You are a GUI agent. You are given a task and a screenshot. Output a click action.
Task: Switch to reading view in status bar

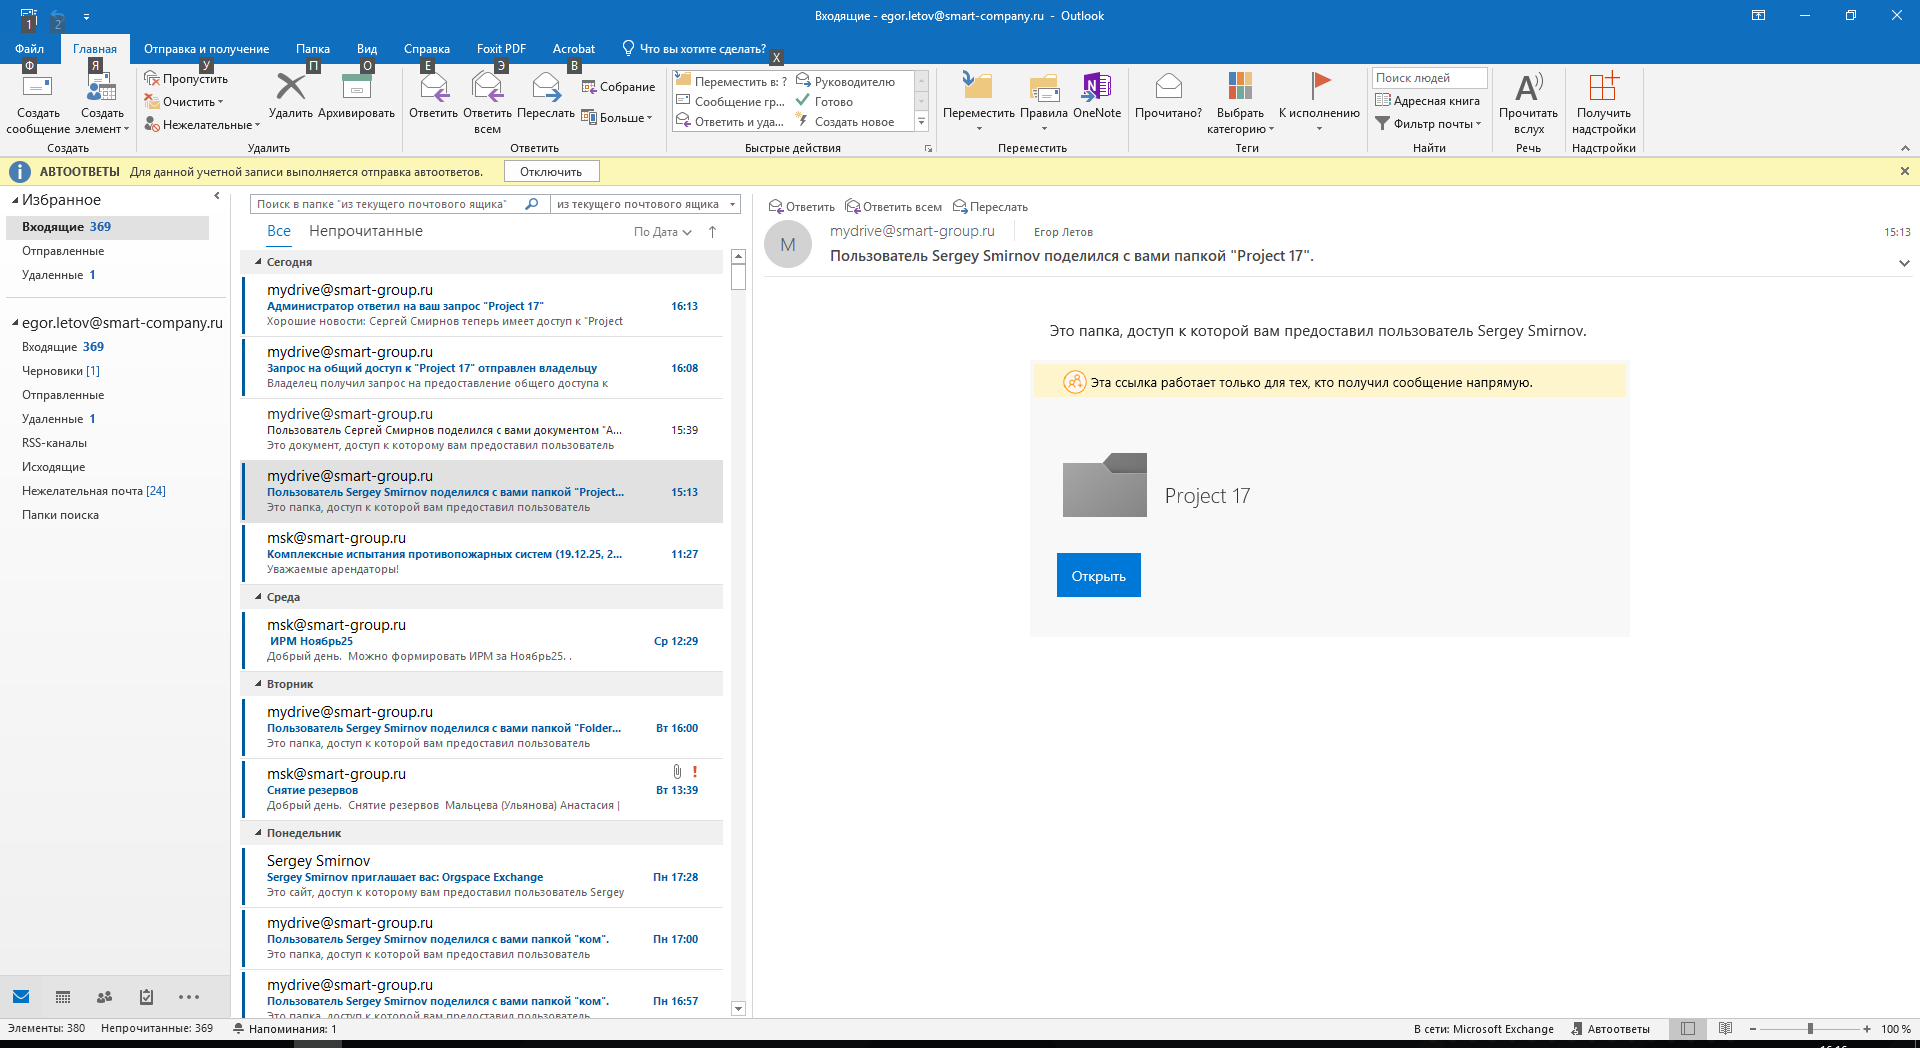1725,1029
